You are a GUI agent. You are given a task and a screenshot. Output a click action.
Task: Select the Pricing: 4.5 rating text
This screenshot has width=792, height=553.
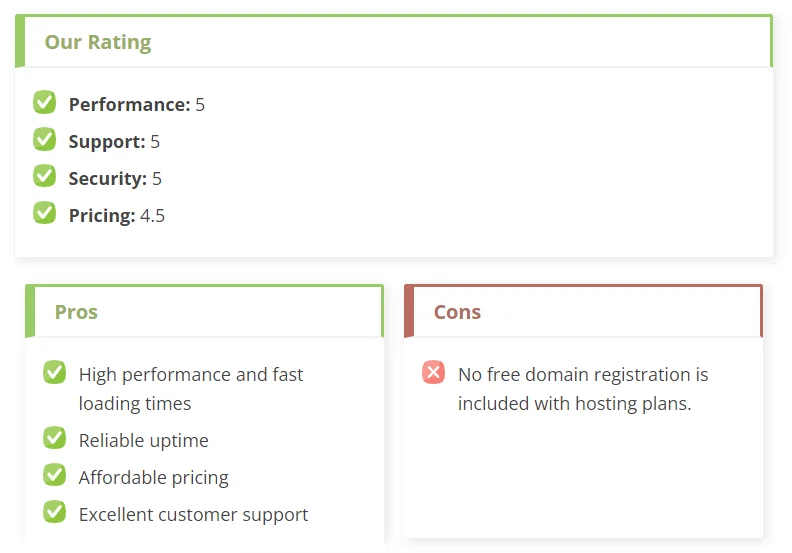(117, 216)
